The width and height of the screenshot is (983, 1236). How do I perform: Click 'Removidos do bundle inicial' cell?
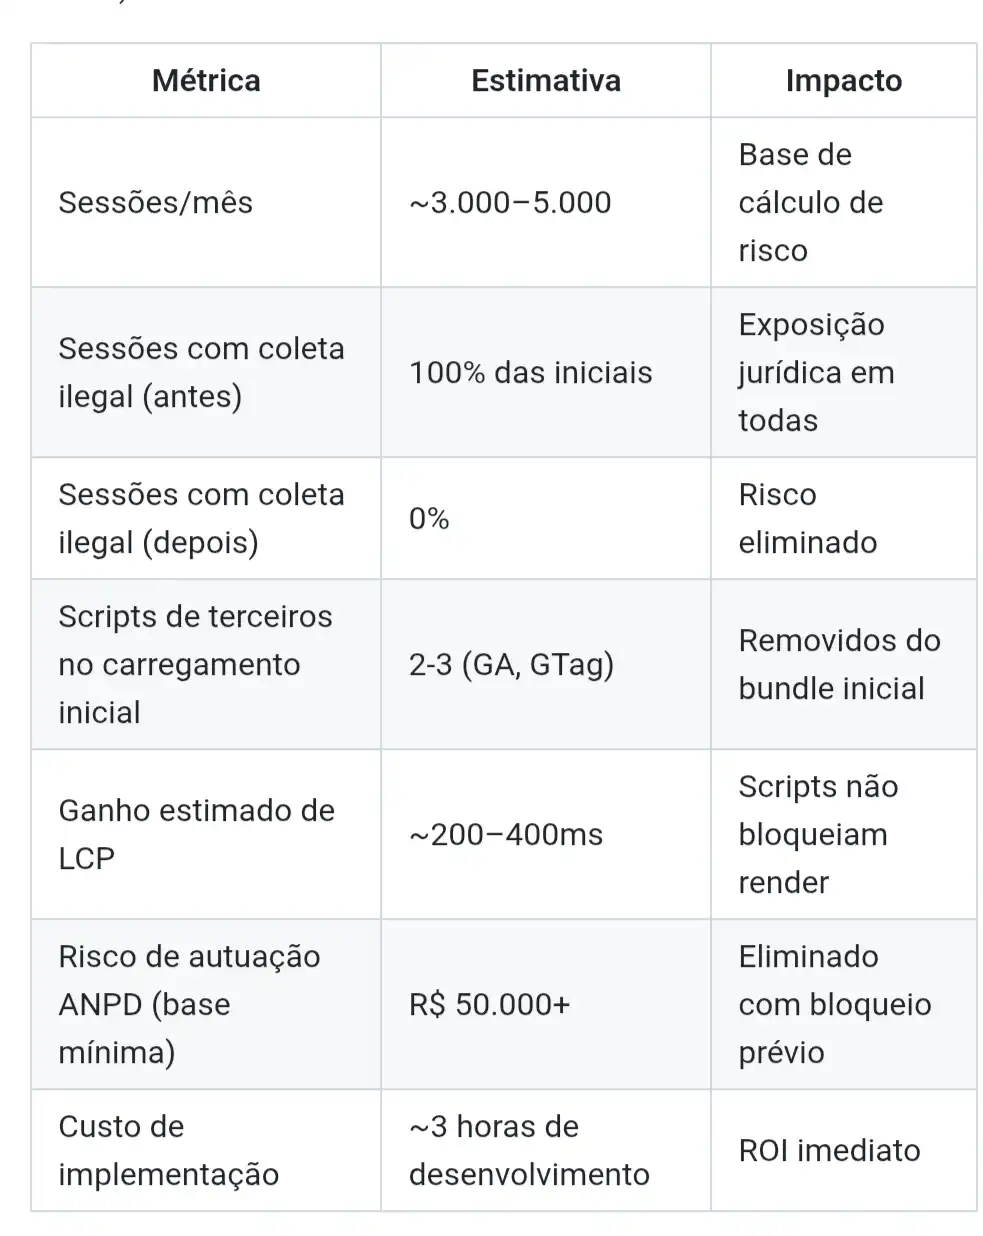[839, 665]
